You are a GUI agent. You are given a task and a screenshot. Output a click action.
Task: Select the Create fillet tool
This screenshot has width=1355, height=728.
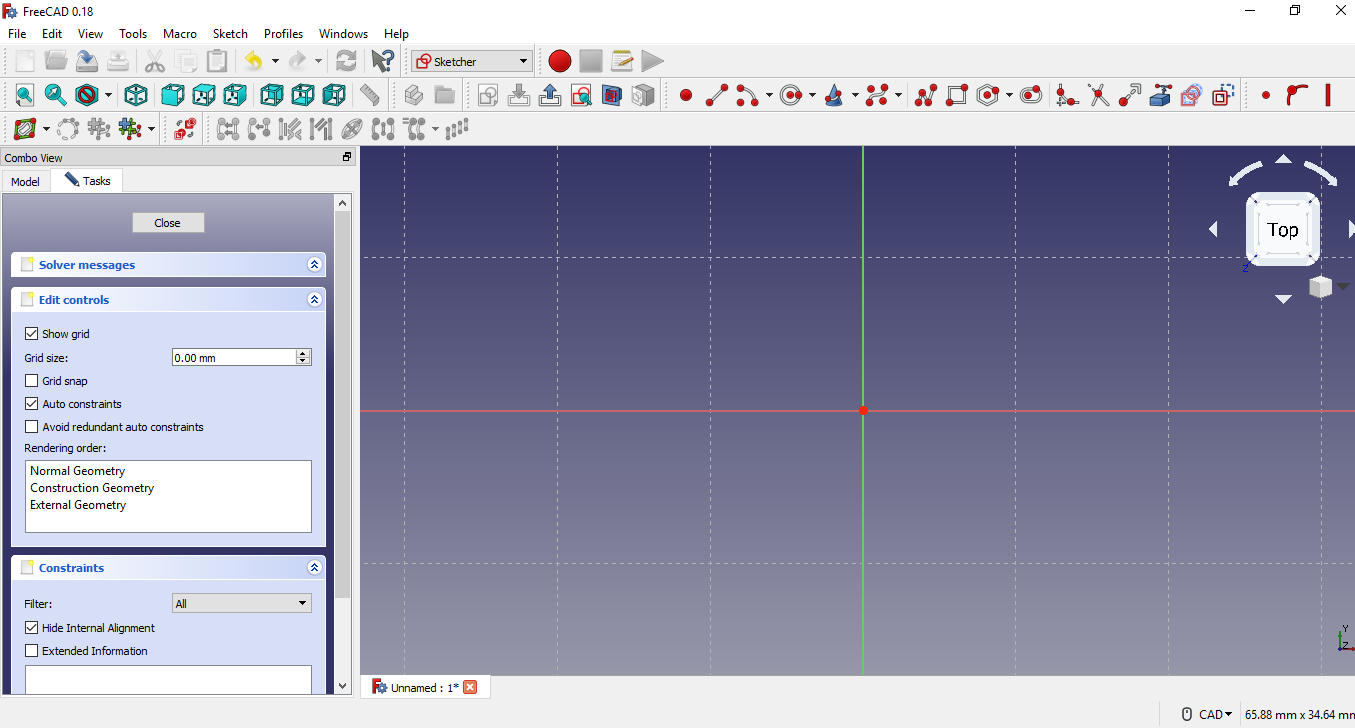tap(1067, 95)
